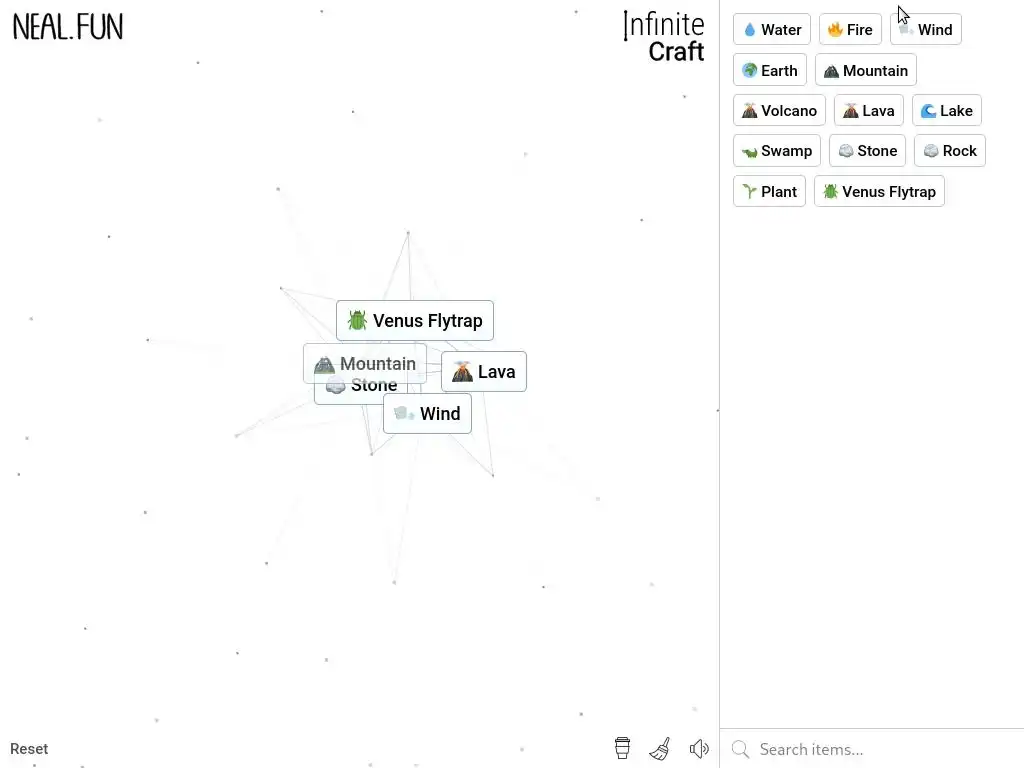
Task: Pick the Earth element from sidebar
Action: click(770, 71)
